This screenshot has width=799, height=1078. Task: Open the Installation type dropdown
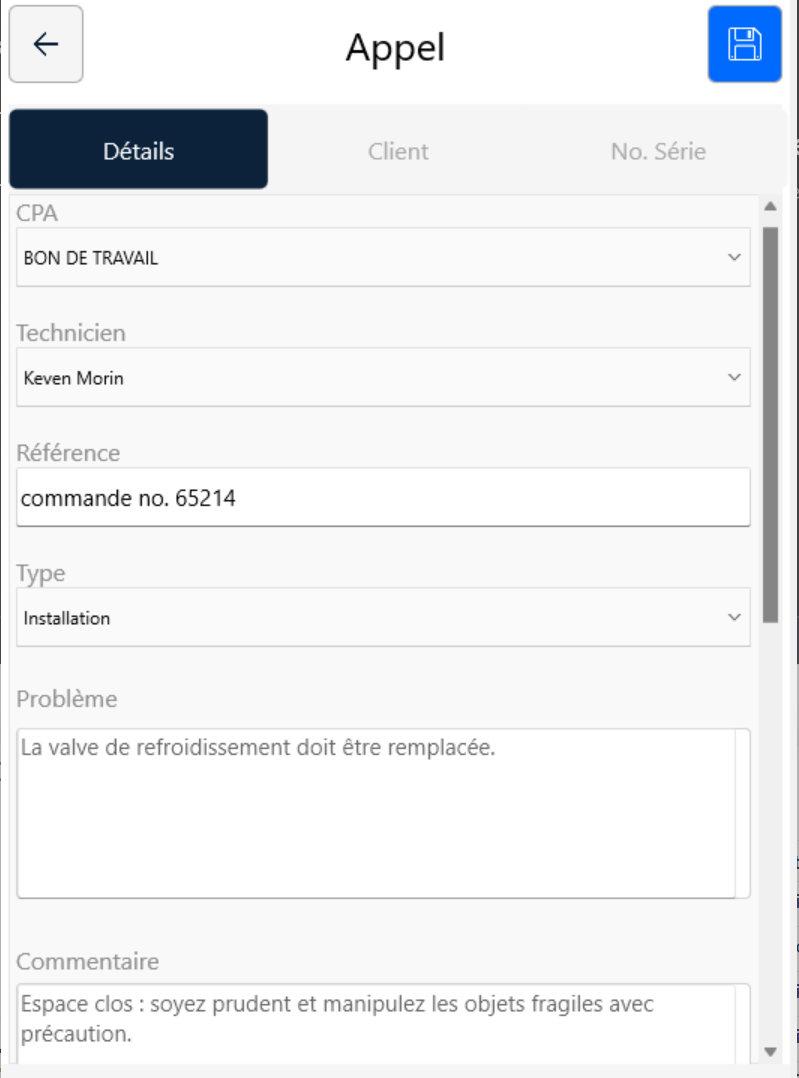[383, 617]
